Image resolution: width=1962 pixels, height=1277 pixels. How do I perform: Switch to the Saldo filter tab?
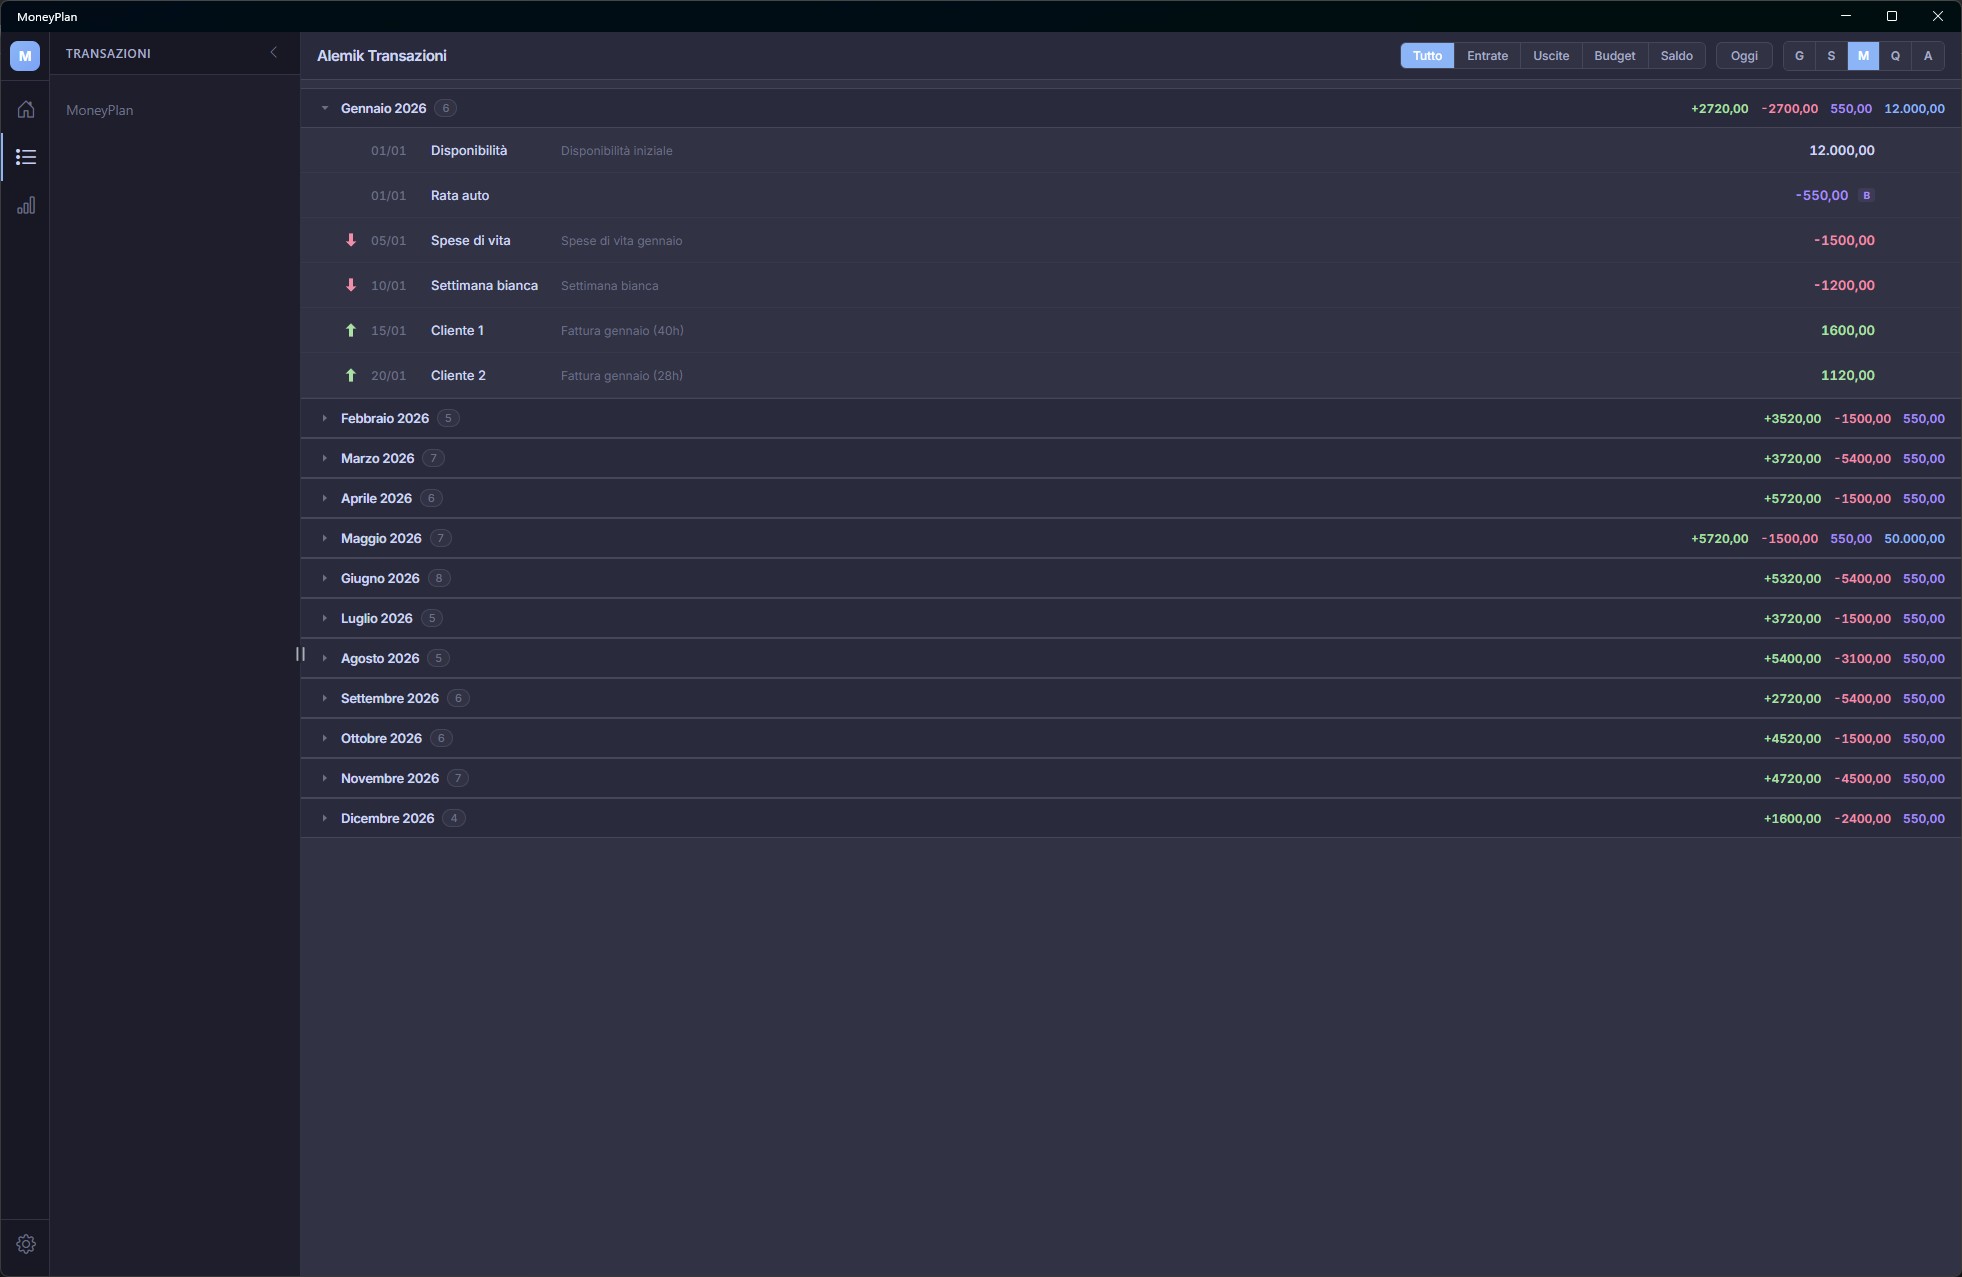[x=1676, y=56]
